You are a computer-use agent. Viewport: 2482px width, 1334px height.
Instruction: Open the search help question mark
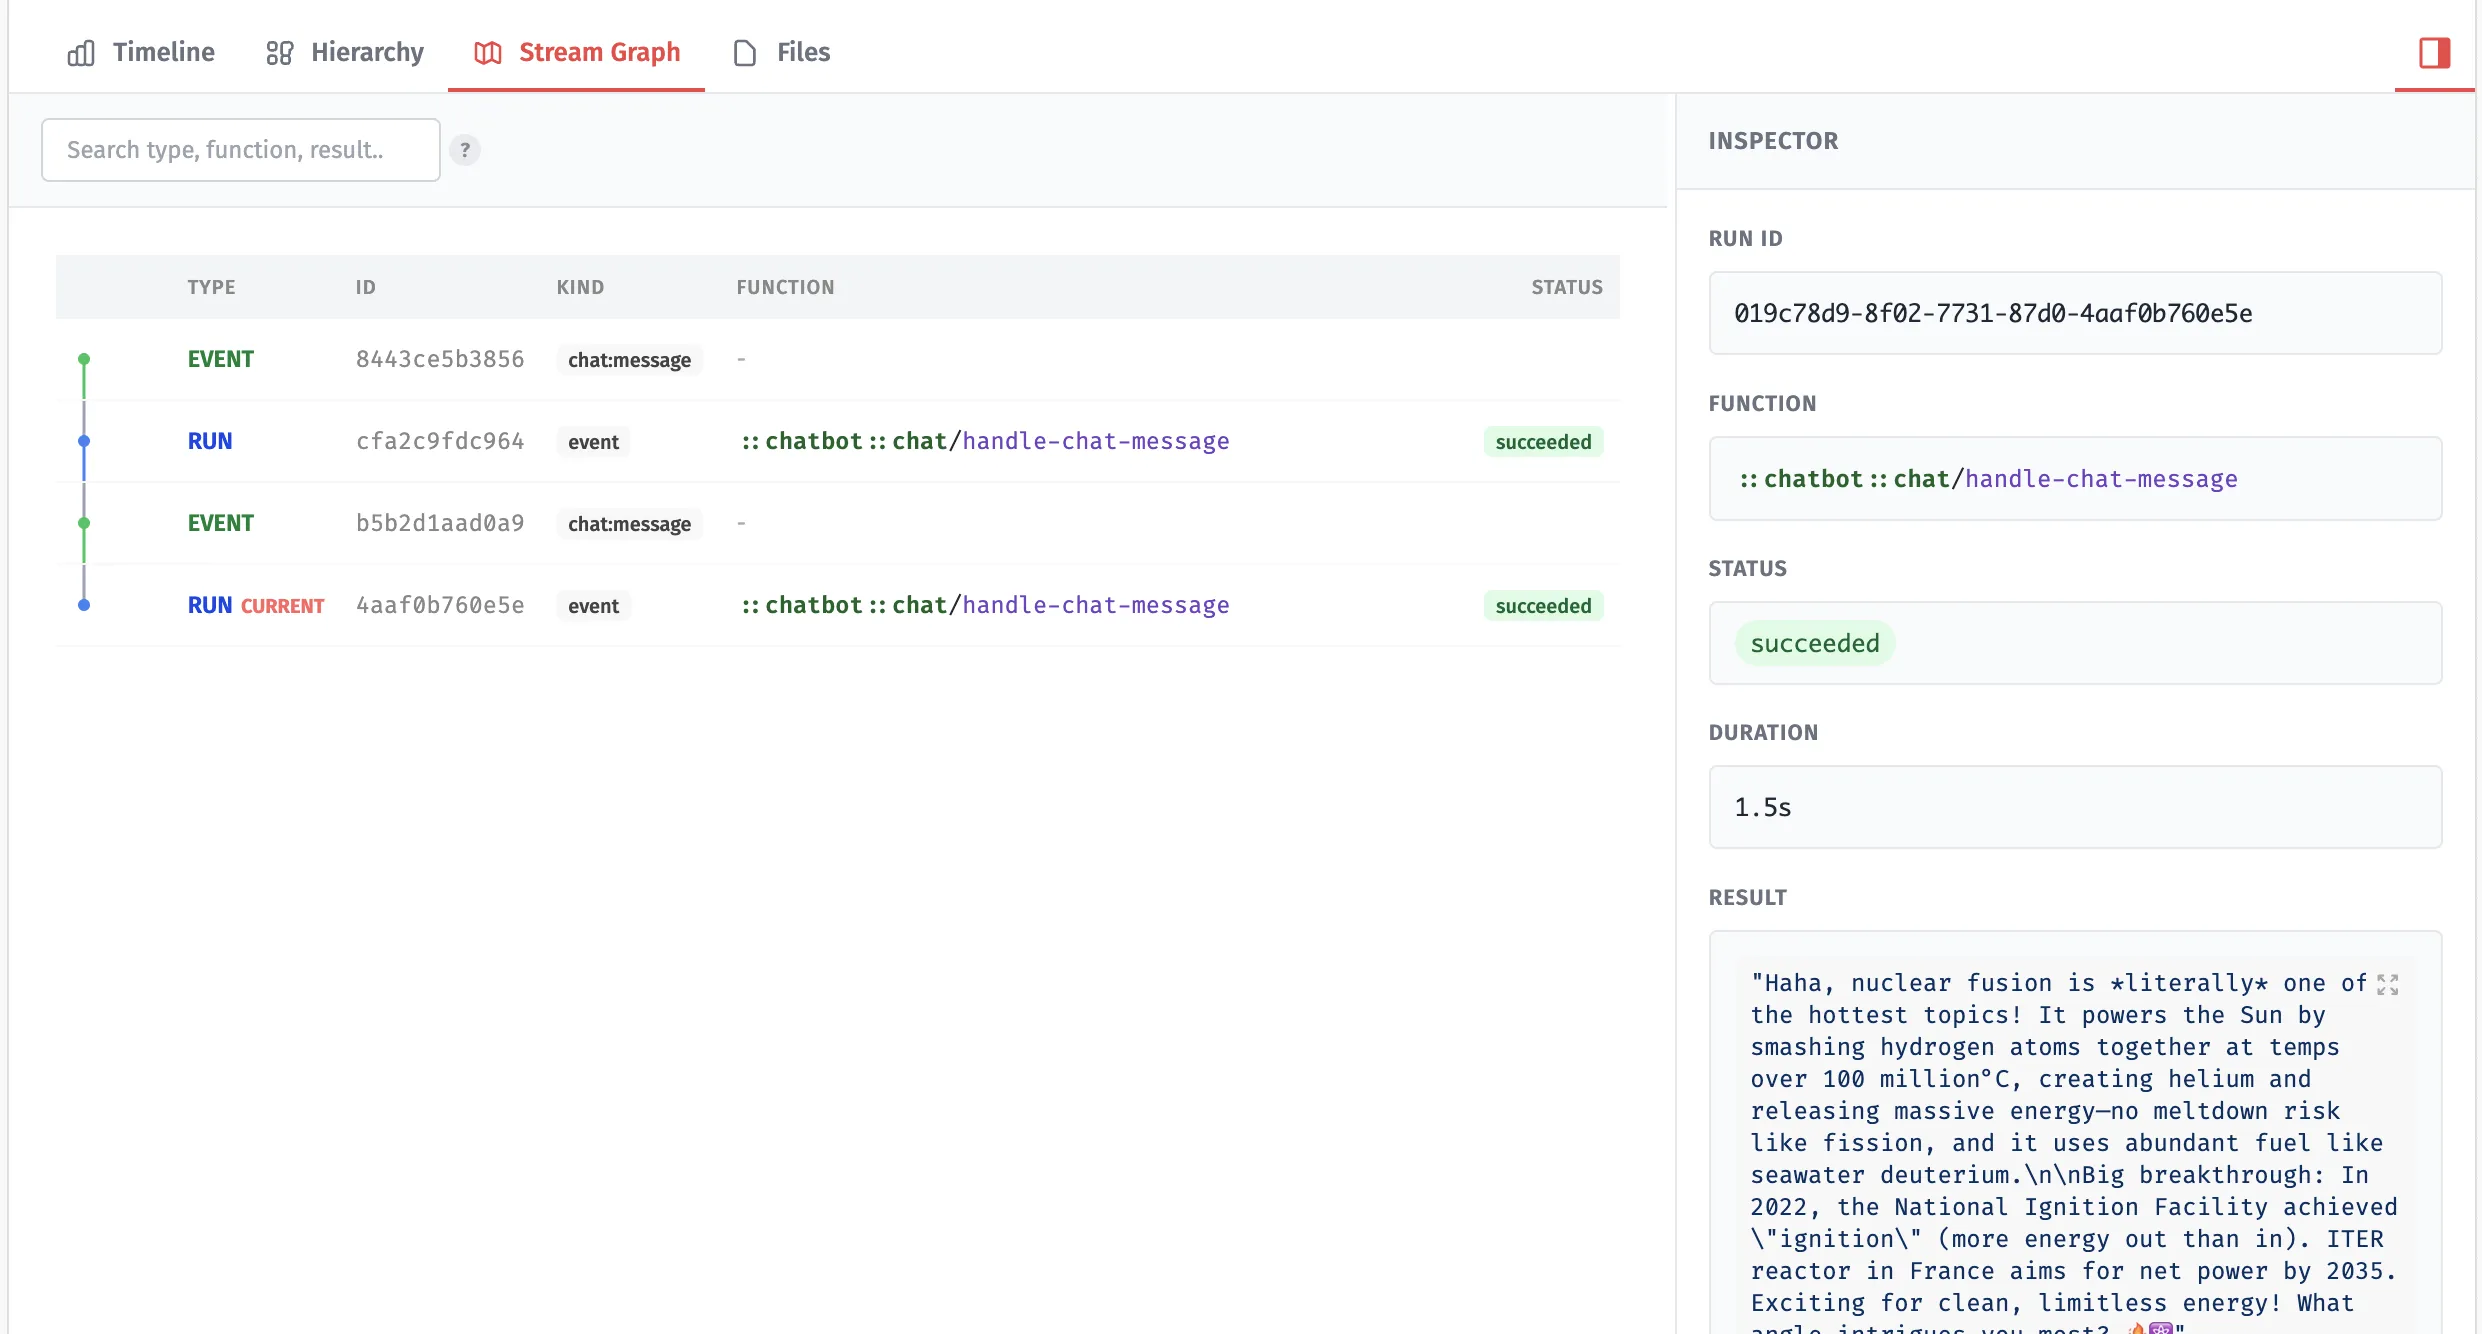tap(465, 150)
